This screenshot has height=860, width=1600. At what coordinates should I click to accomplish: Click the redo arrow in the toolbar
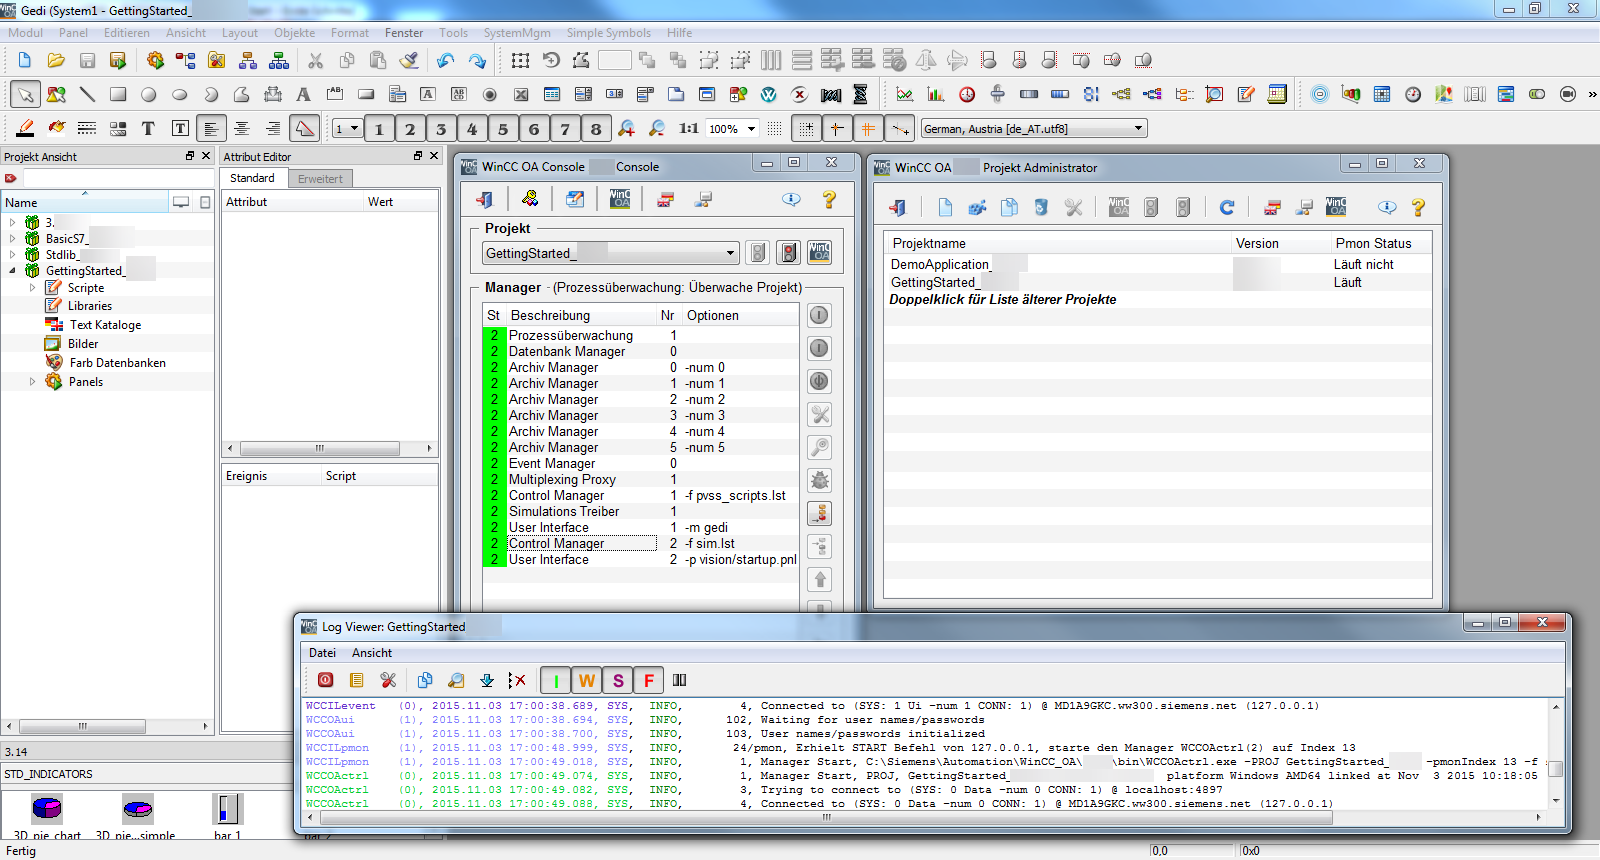point(477,61)
